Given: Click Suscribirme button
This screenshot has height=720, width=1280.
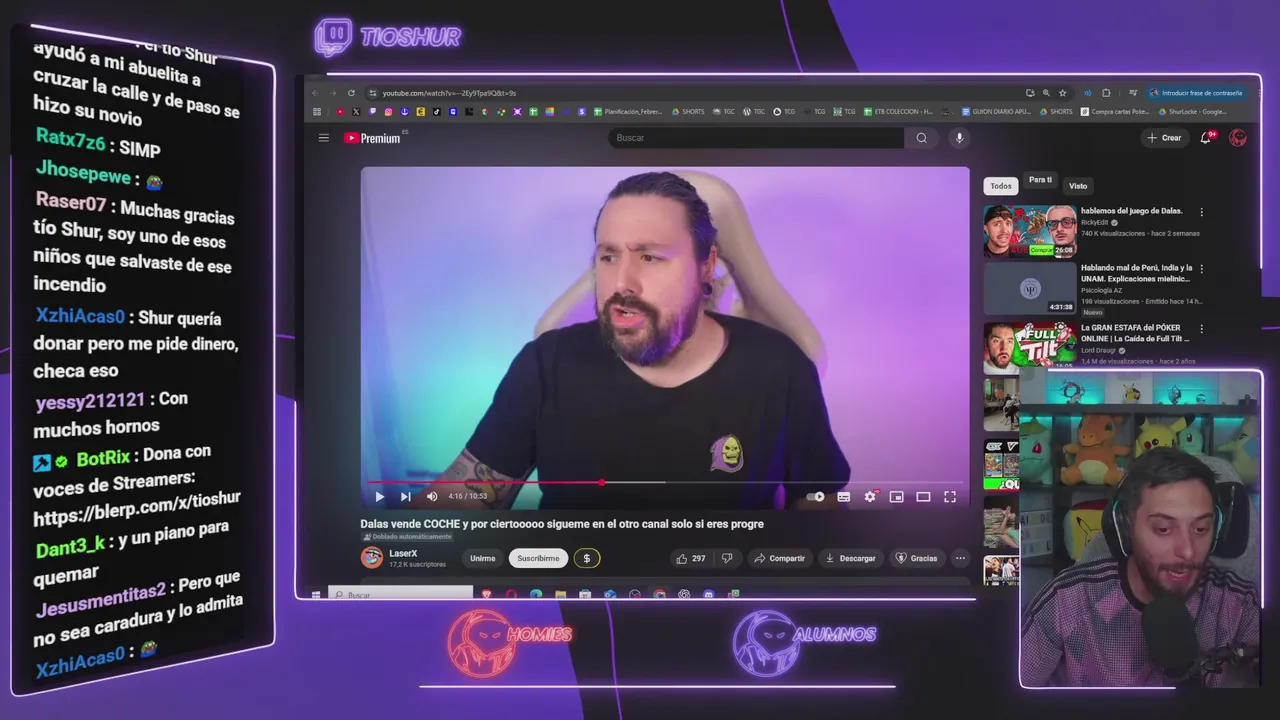Looking at the screenshot, I should point(538,558).
